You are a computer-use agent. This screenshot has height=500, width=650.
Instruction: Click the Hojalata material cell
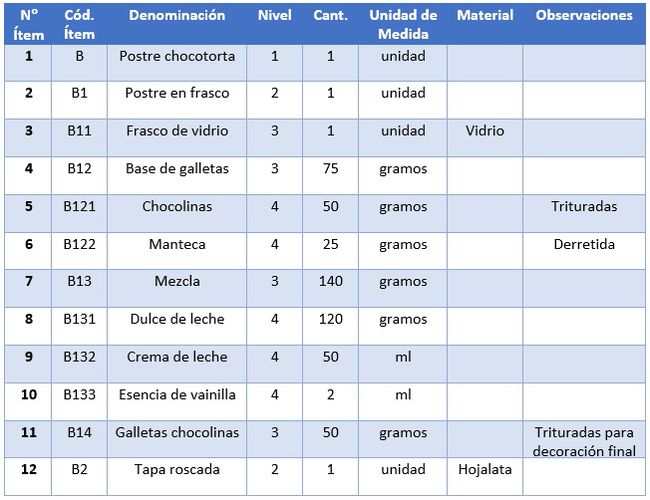(485, 477)
